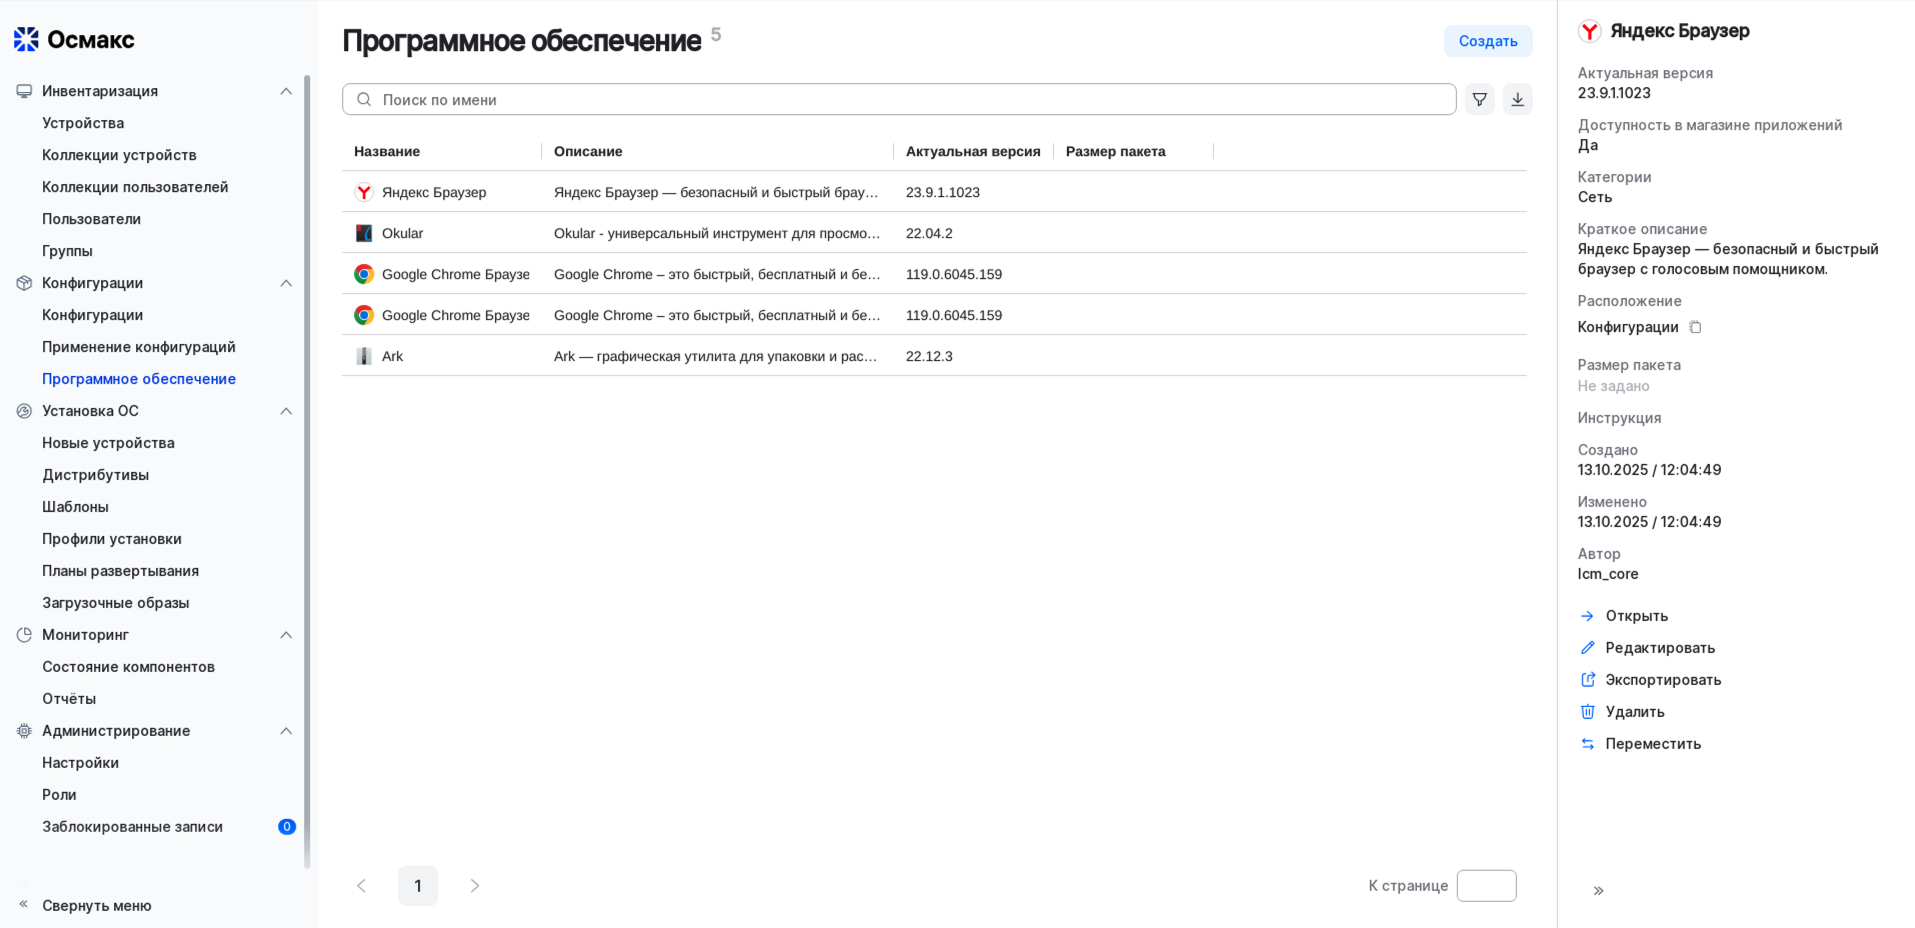Click the Google Chrome icon in the first Chrome row
The width and height of the screenshot is (1915, 928).
tap(364, 273)
